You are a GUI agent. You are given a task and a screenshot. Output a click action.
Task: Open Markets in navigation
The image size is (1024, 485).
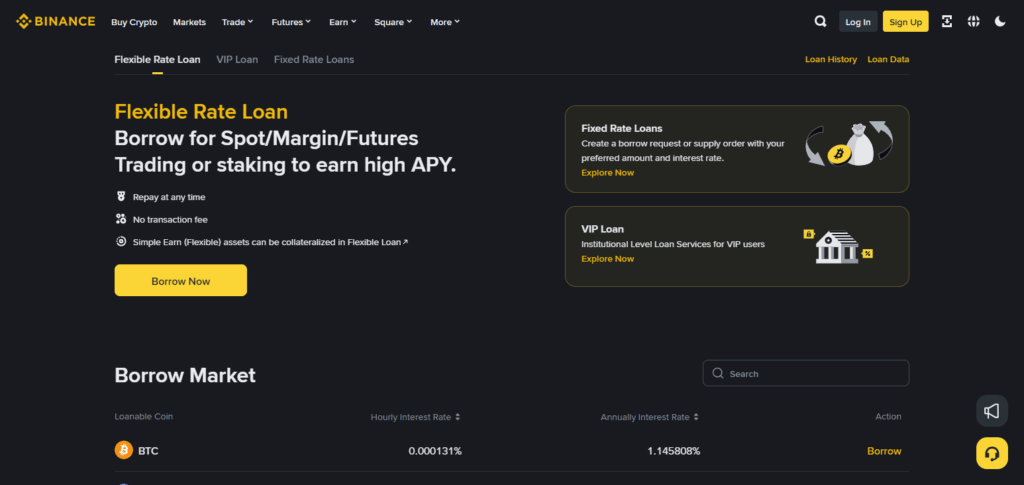point(189,22)
